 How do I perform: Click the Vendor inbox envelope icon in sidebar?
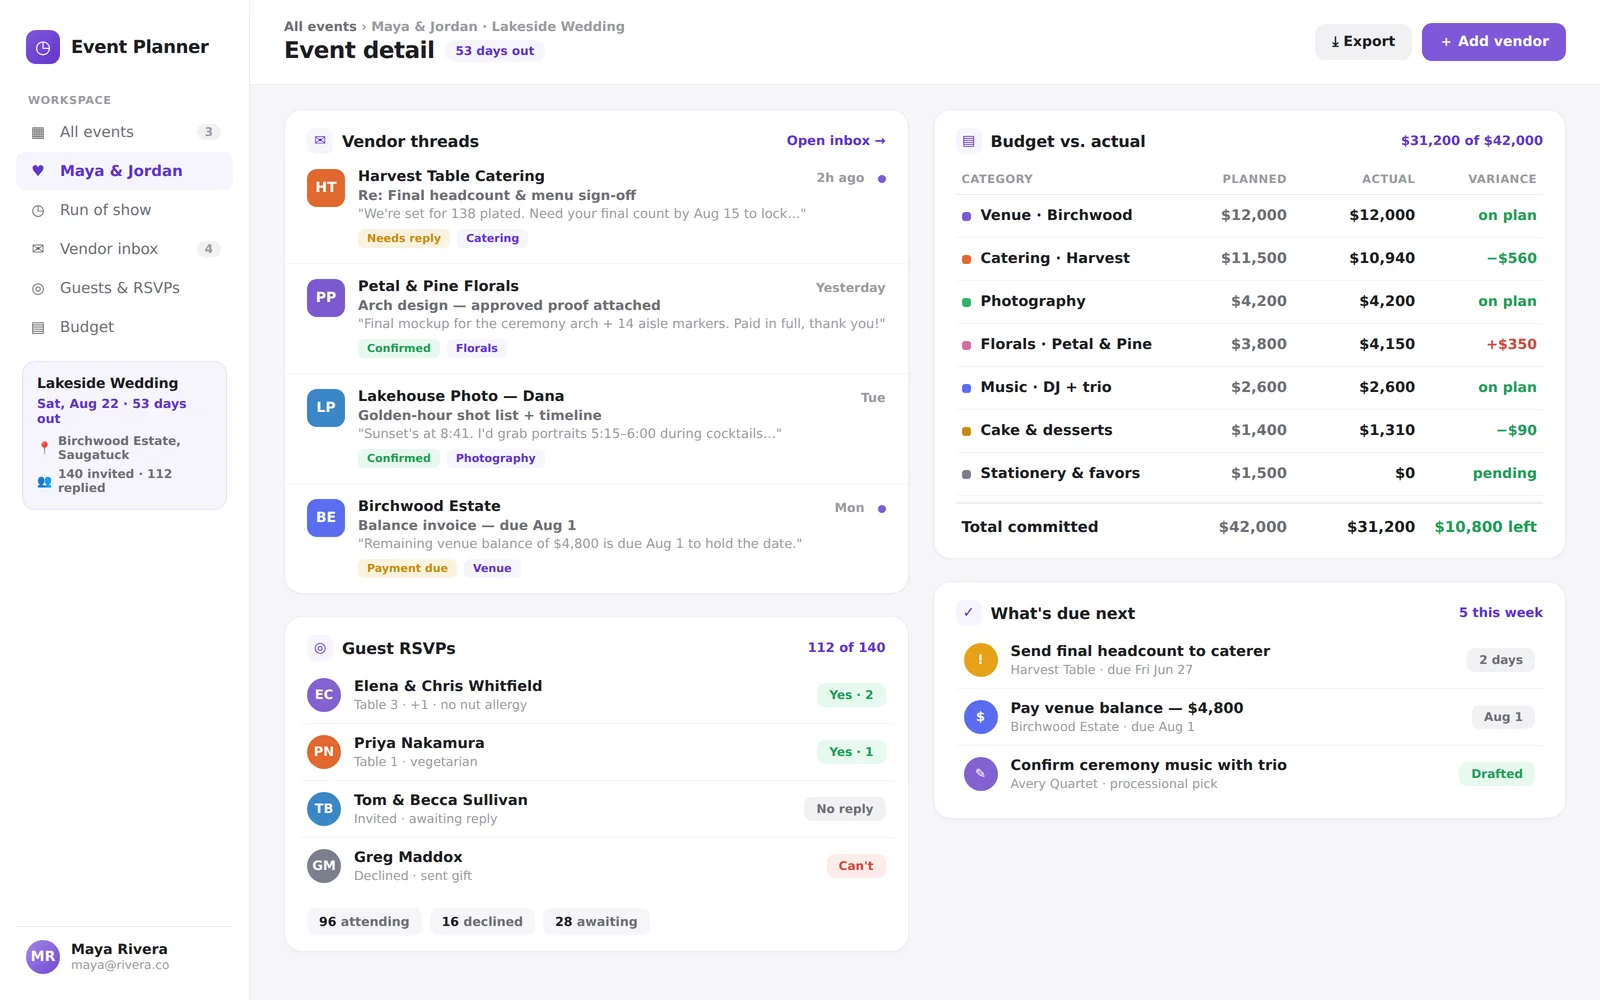pyautogui.click(x=38, y=249)
